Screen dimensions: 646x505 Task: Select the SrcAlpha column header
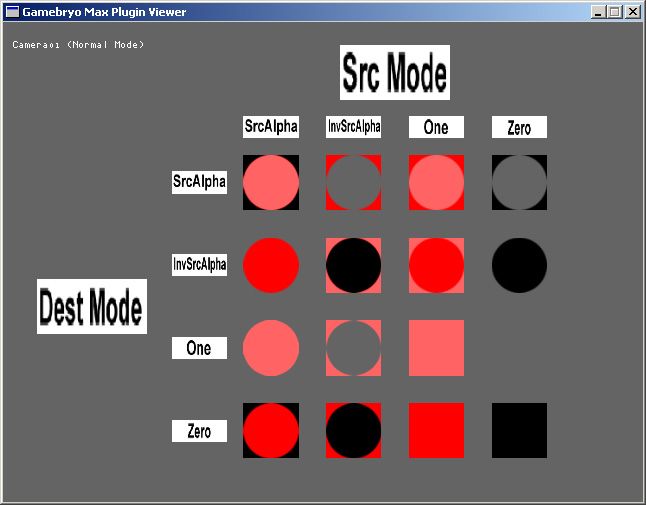click(x=271, y=127)
